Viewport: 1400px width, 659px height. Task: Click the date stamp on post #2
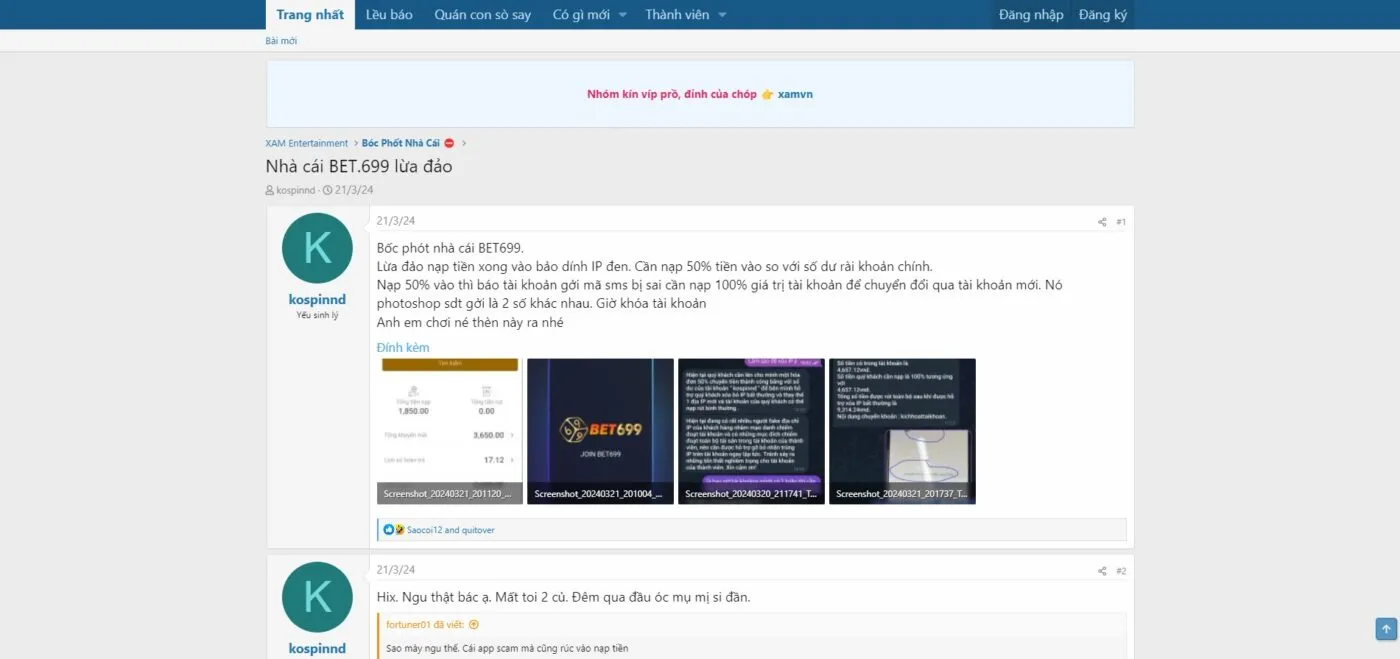click(396, 570)
